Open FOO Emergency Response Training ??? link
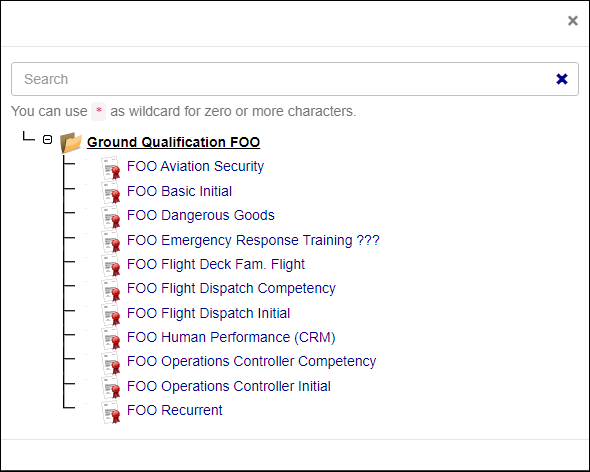The image size is (590, 472). (253, 240)
